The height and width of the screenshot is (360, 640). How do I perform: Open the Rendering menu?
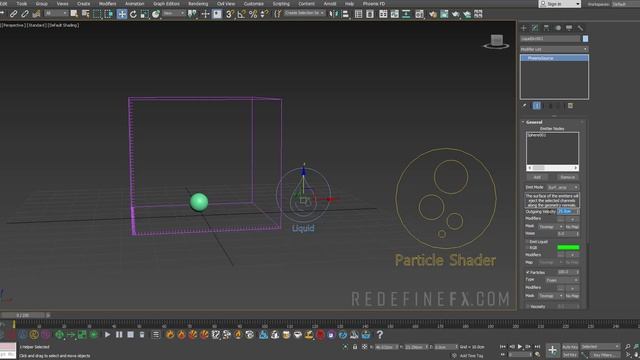(198, 4)
